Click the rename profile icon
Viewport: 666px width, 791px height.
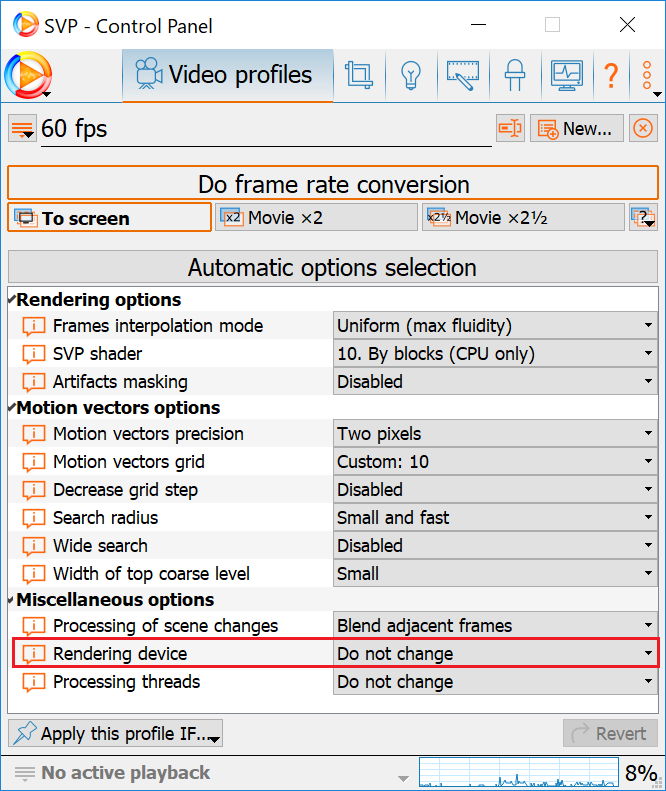click(x=510, y=128)
